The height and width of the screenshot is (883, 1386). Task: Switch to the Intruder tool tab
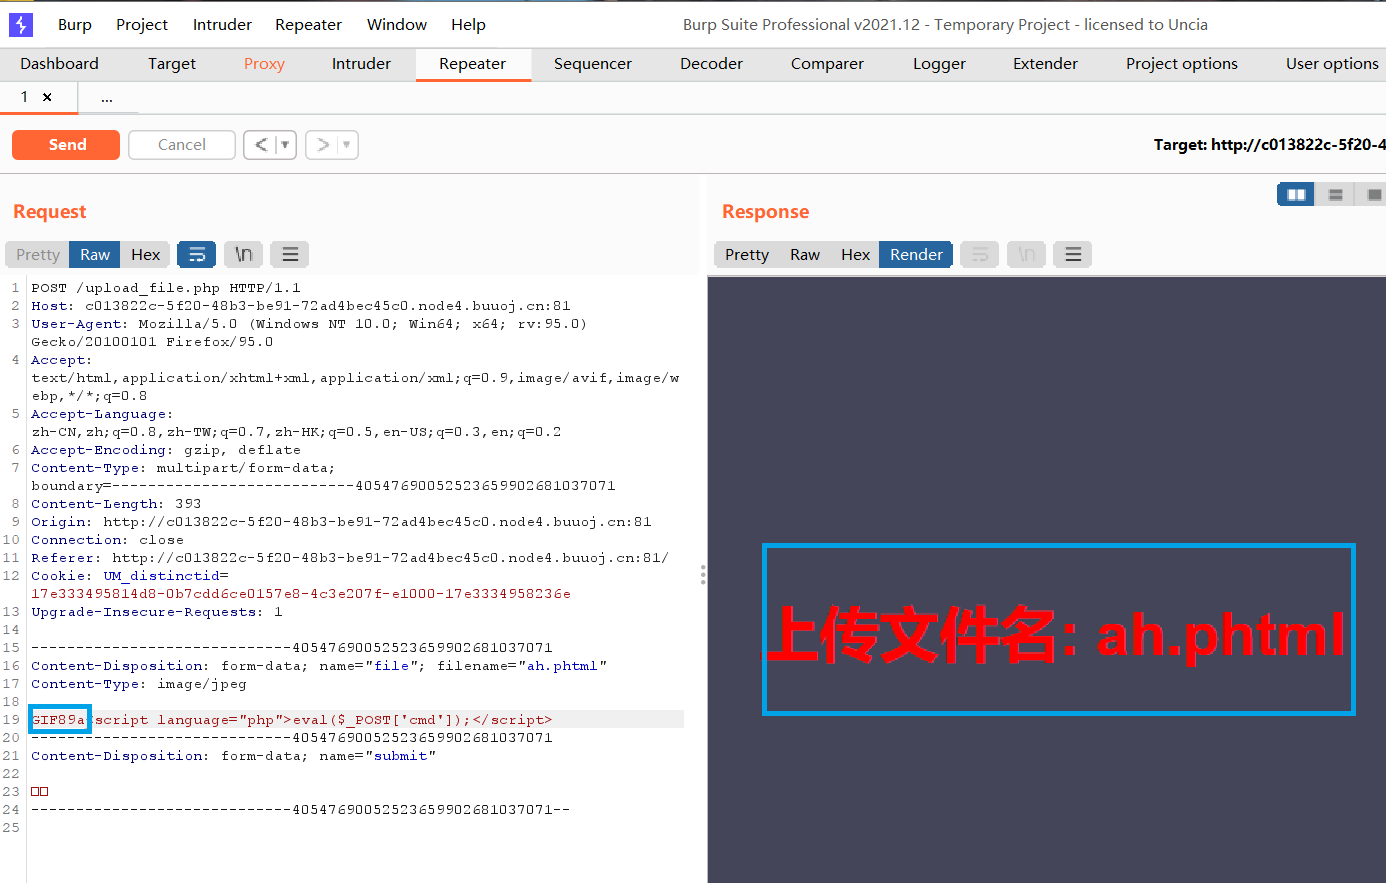361,64
